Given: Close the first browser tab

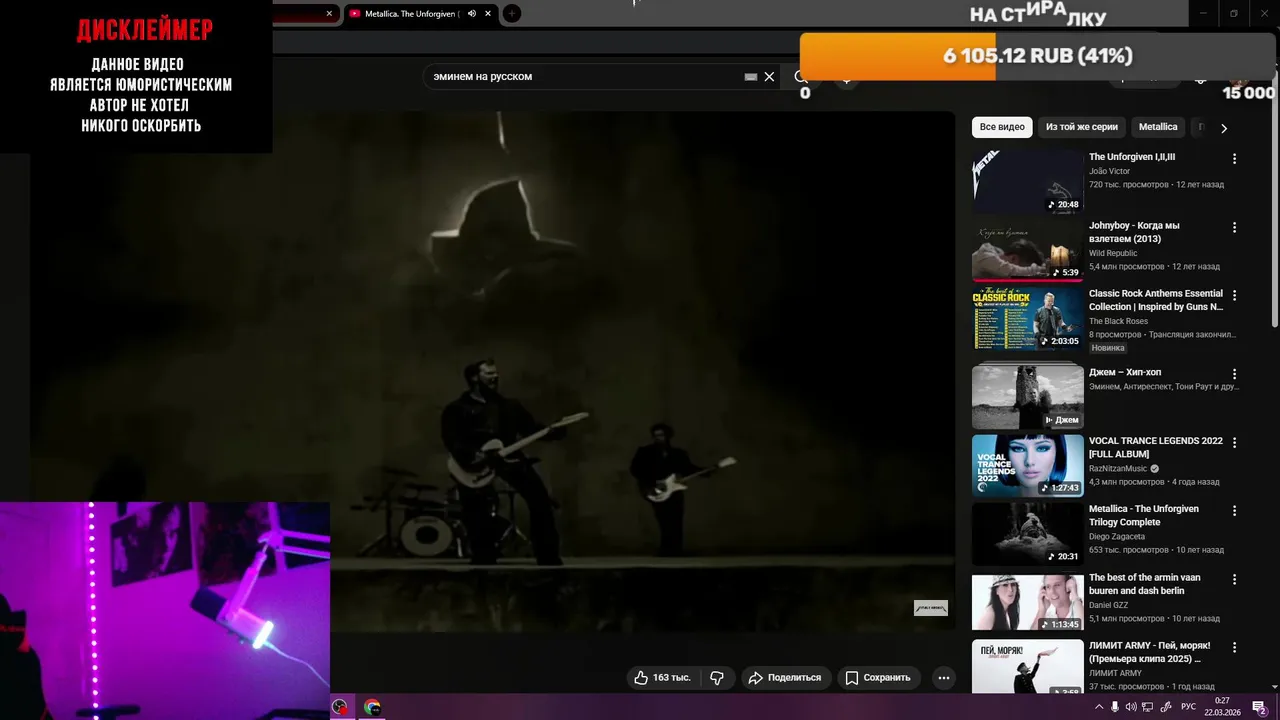Looking at the screenshot, I should (x=329, y=13).
